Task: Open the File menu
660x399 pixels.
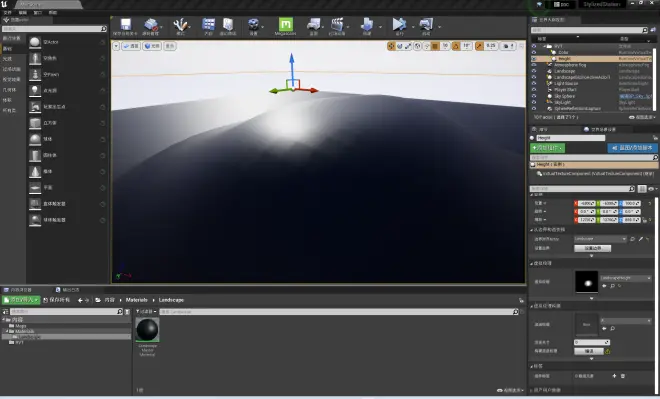Action: (x=8, y=13)
